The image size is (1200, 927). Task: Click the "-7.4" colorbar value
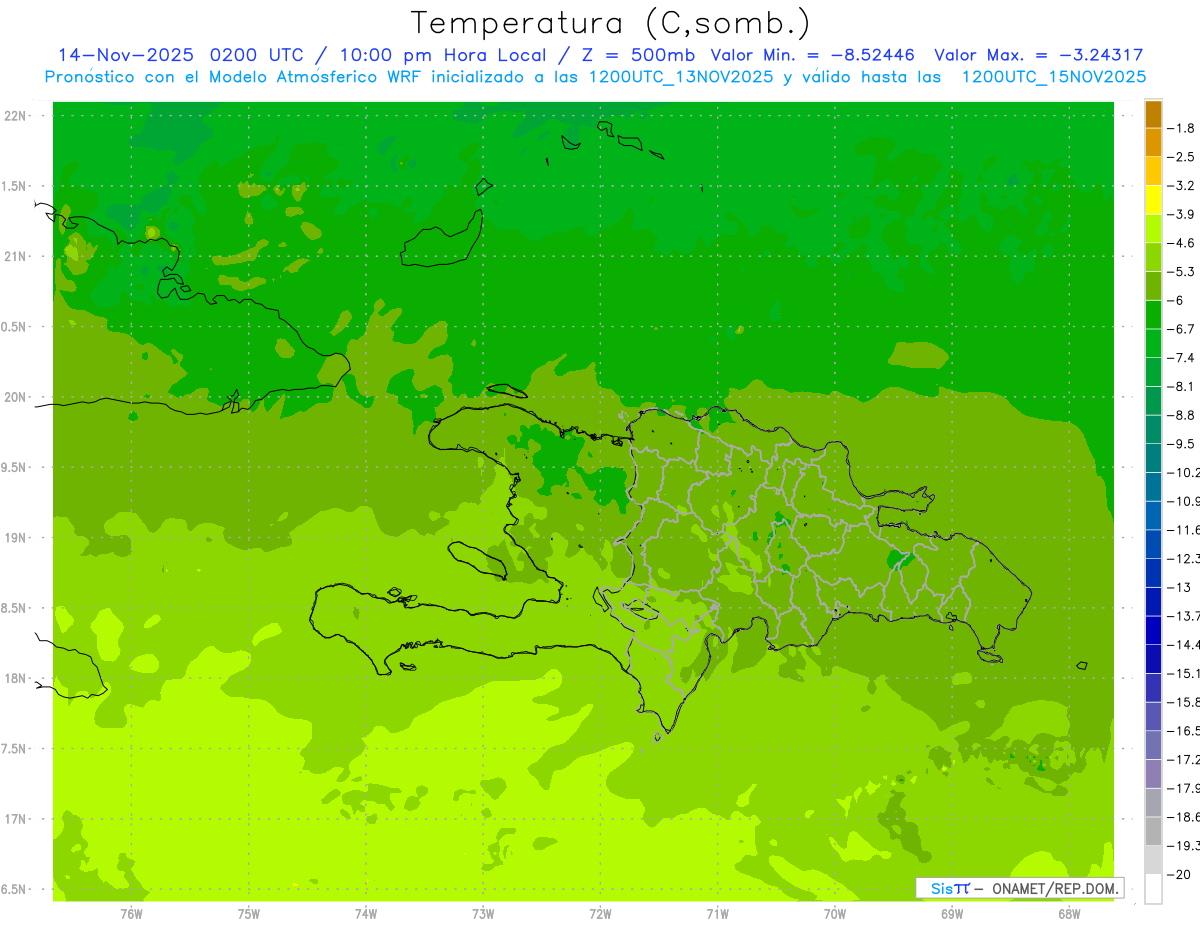pyautogui.click(x=1181, y=358)
